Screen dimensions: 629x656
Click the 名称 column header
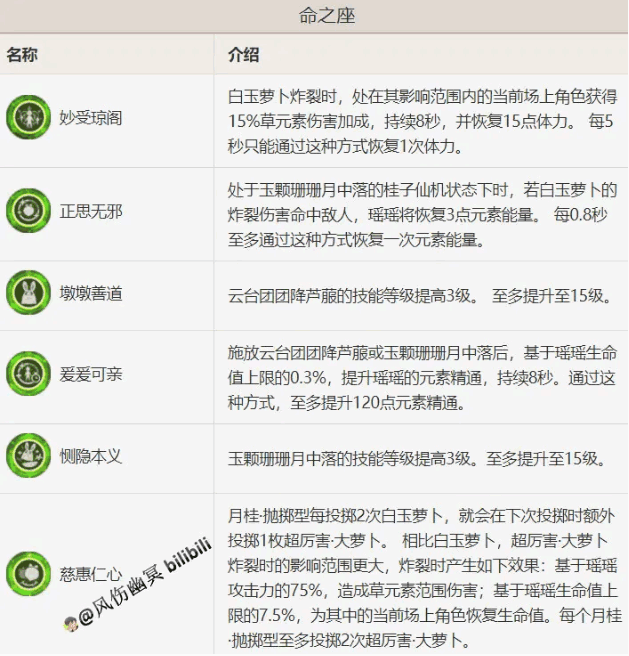pyautogui.click(x=22, y=55)
